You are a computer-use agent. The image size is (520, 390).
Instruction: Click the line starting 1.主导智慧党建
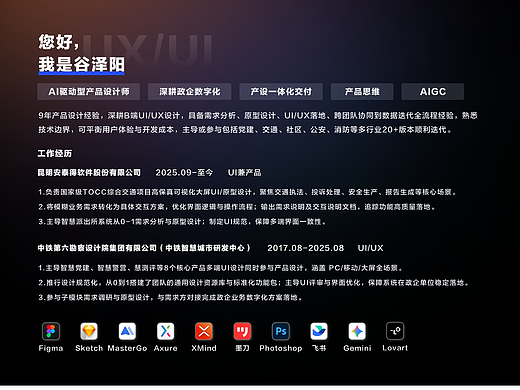click(221, 268)
